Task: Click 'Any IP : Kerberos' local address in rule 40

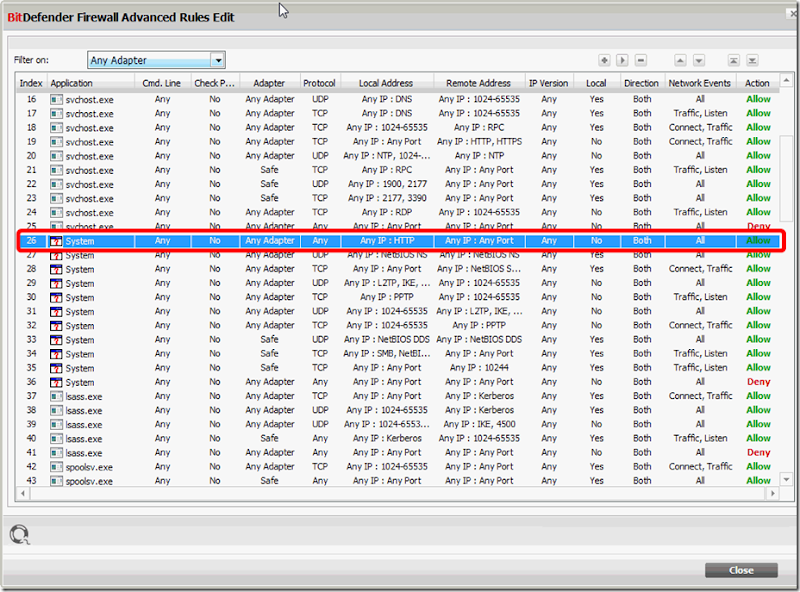Action: tap(387, 438)
